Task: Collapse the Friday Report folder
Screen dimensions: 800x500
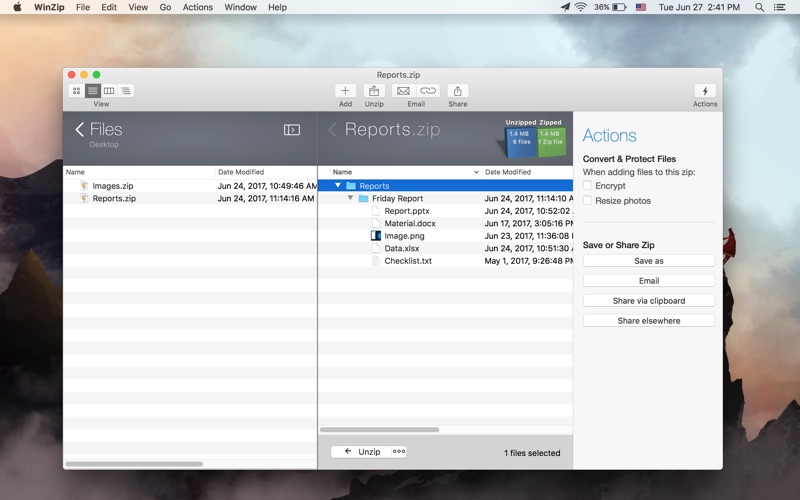Action: point(350,199)
